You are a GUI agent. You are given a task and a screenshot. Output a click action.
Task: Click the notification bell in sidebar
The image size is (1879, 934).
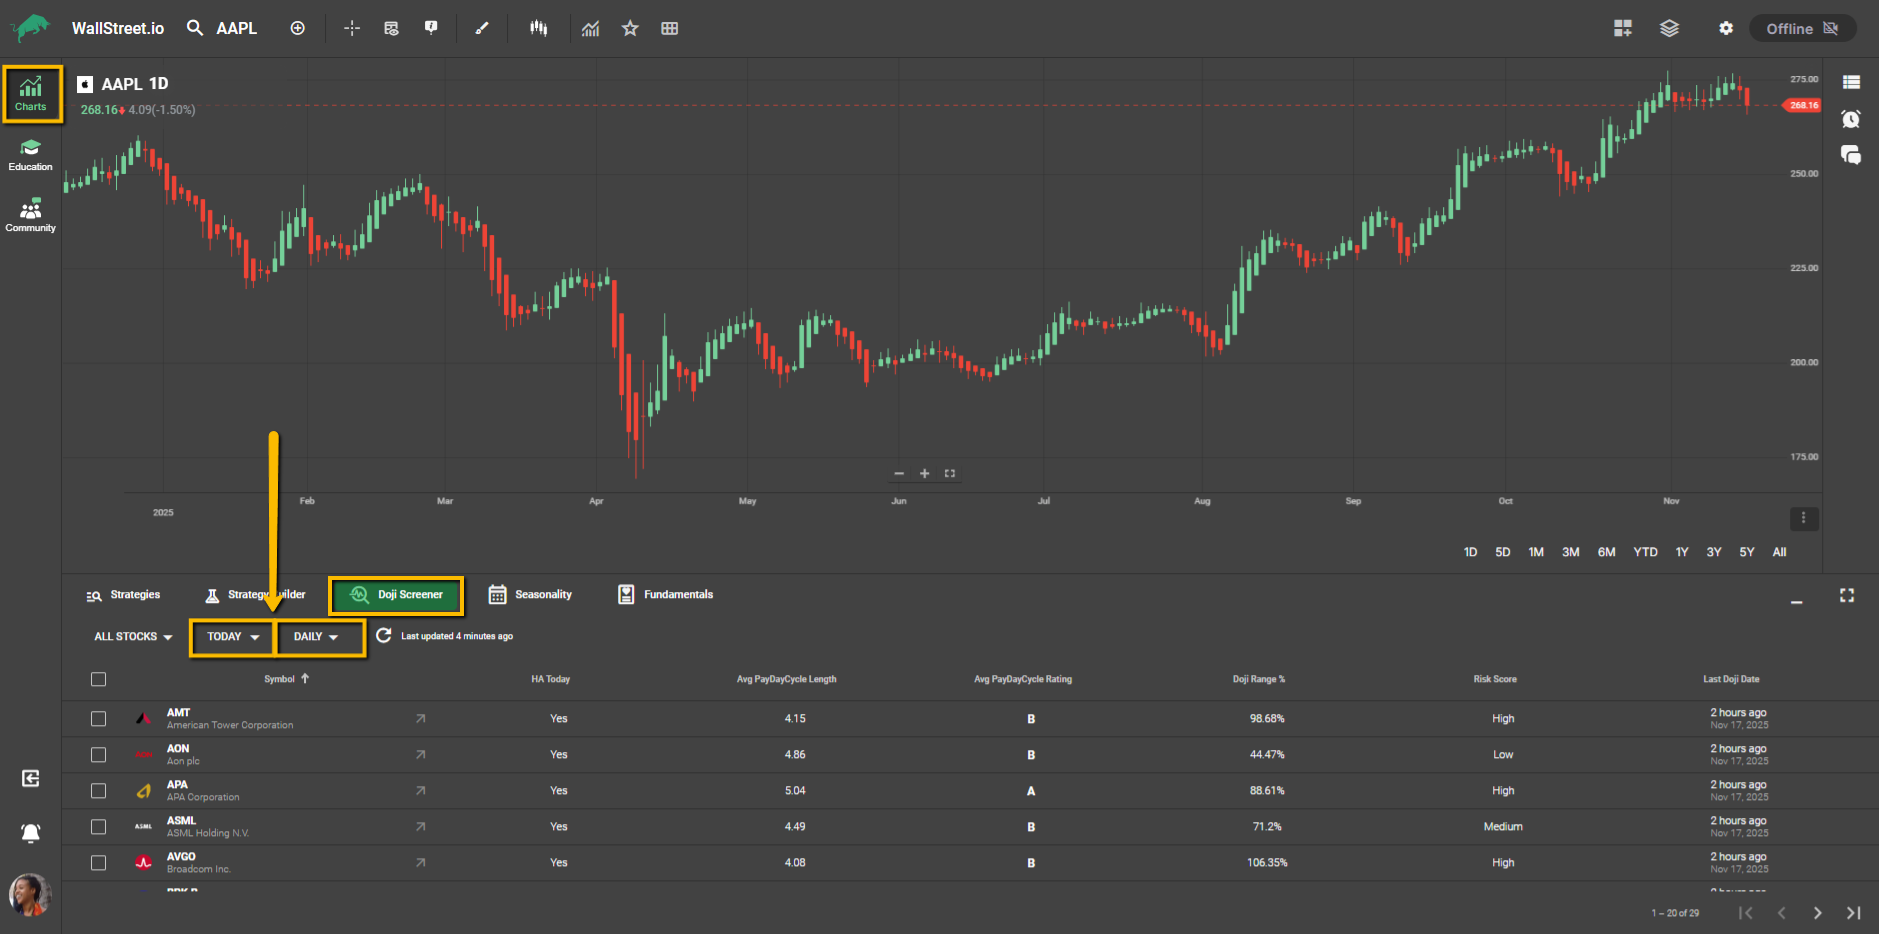(31, 833)
